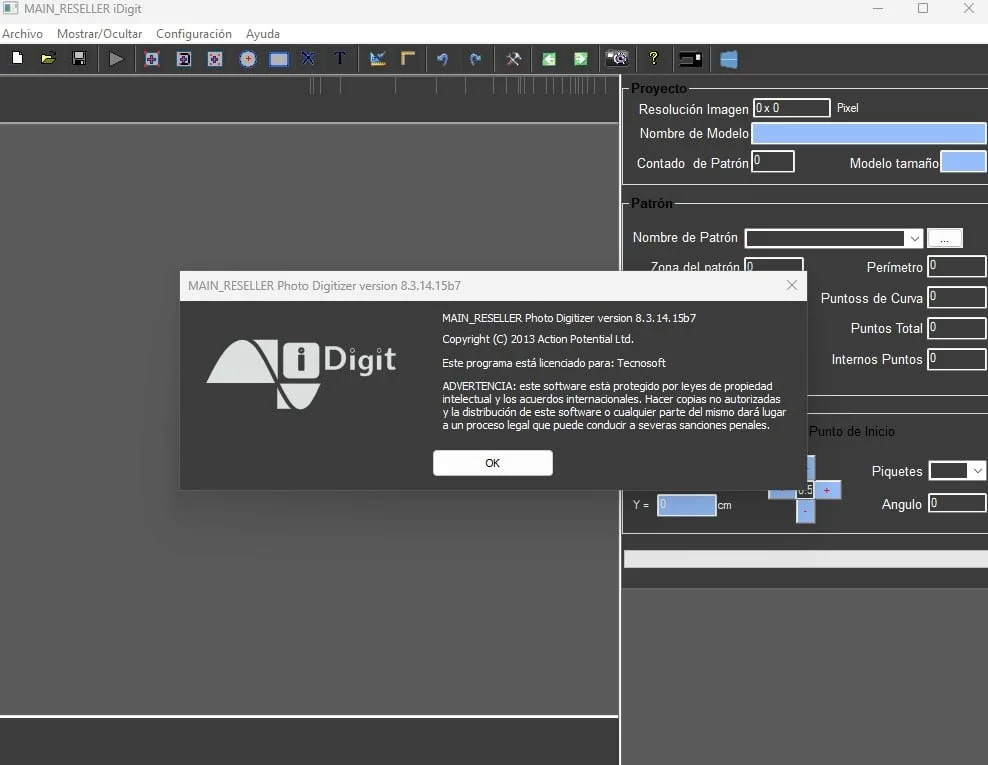
Task: Click the black sewing machine icon
Action: pos(691,59)
